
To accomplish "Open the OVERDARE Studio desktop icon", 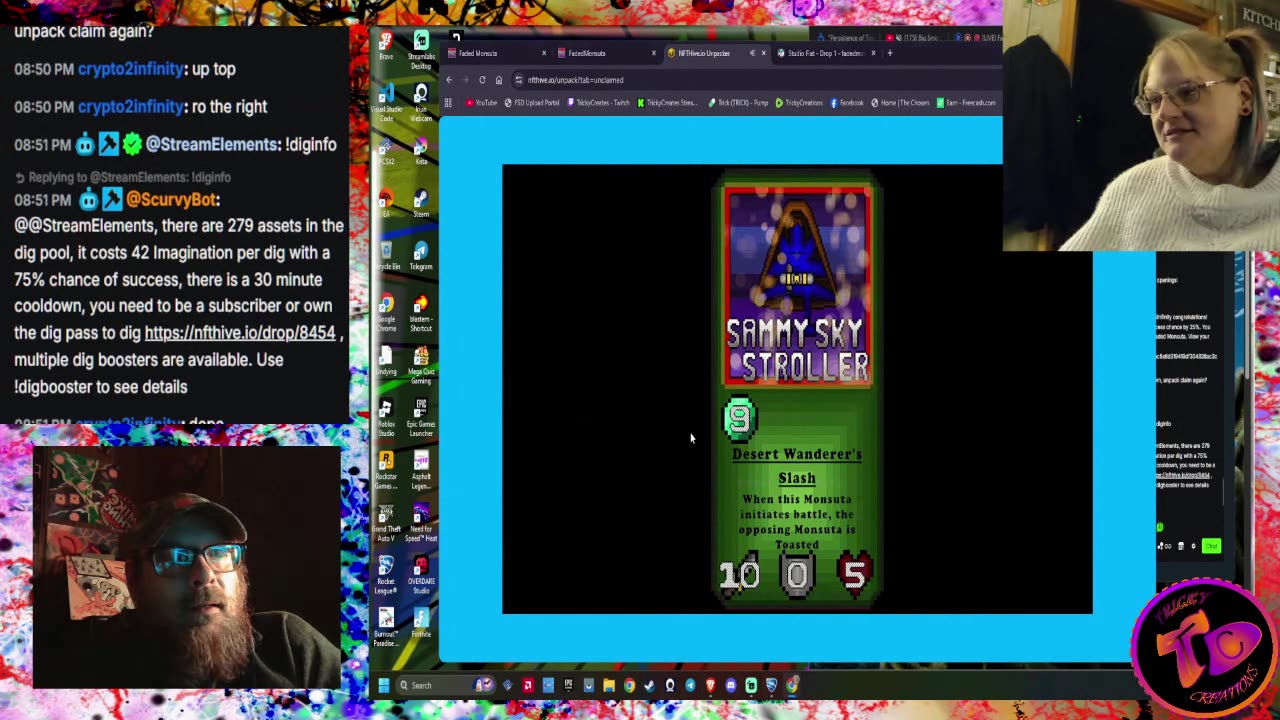I will coord(421,575).
